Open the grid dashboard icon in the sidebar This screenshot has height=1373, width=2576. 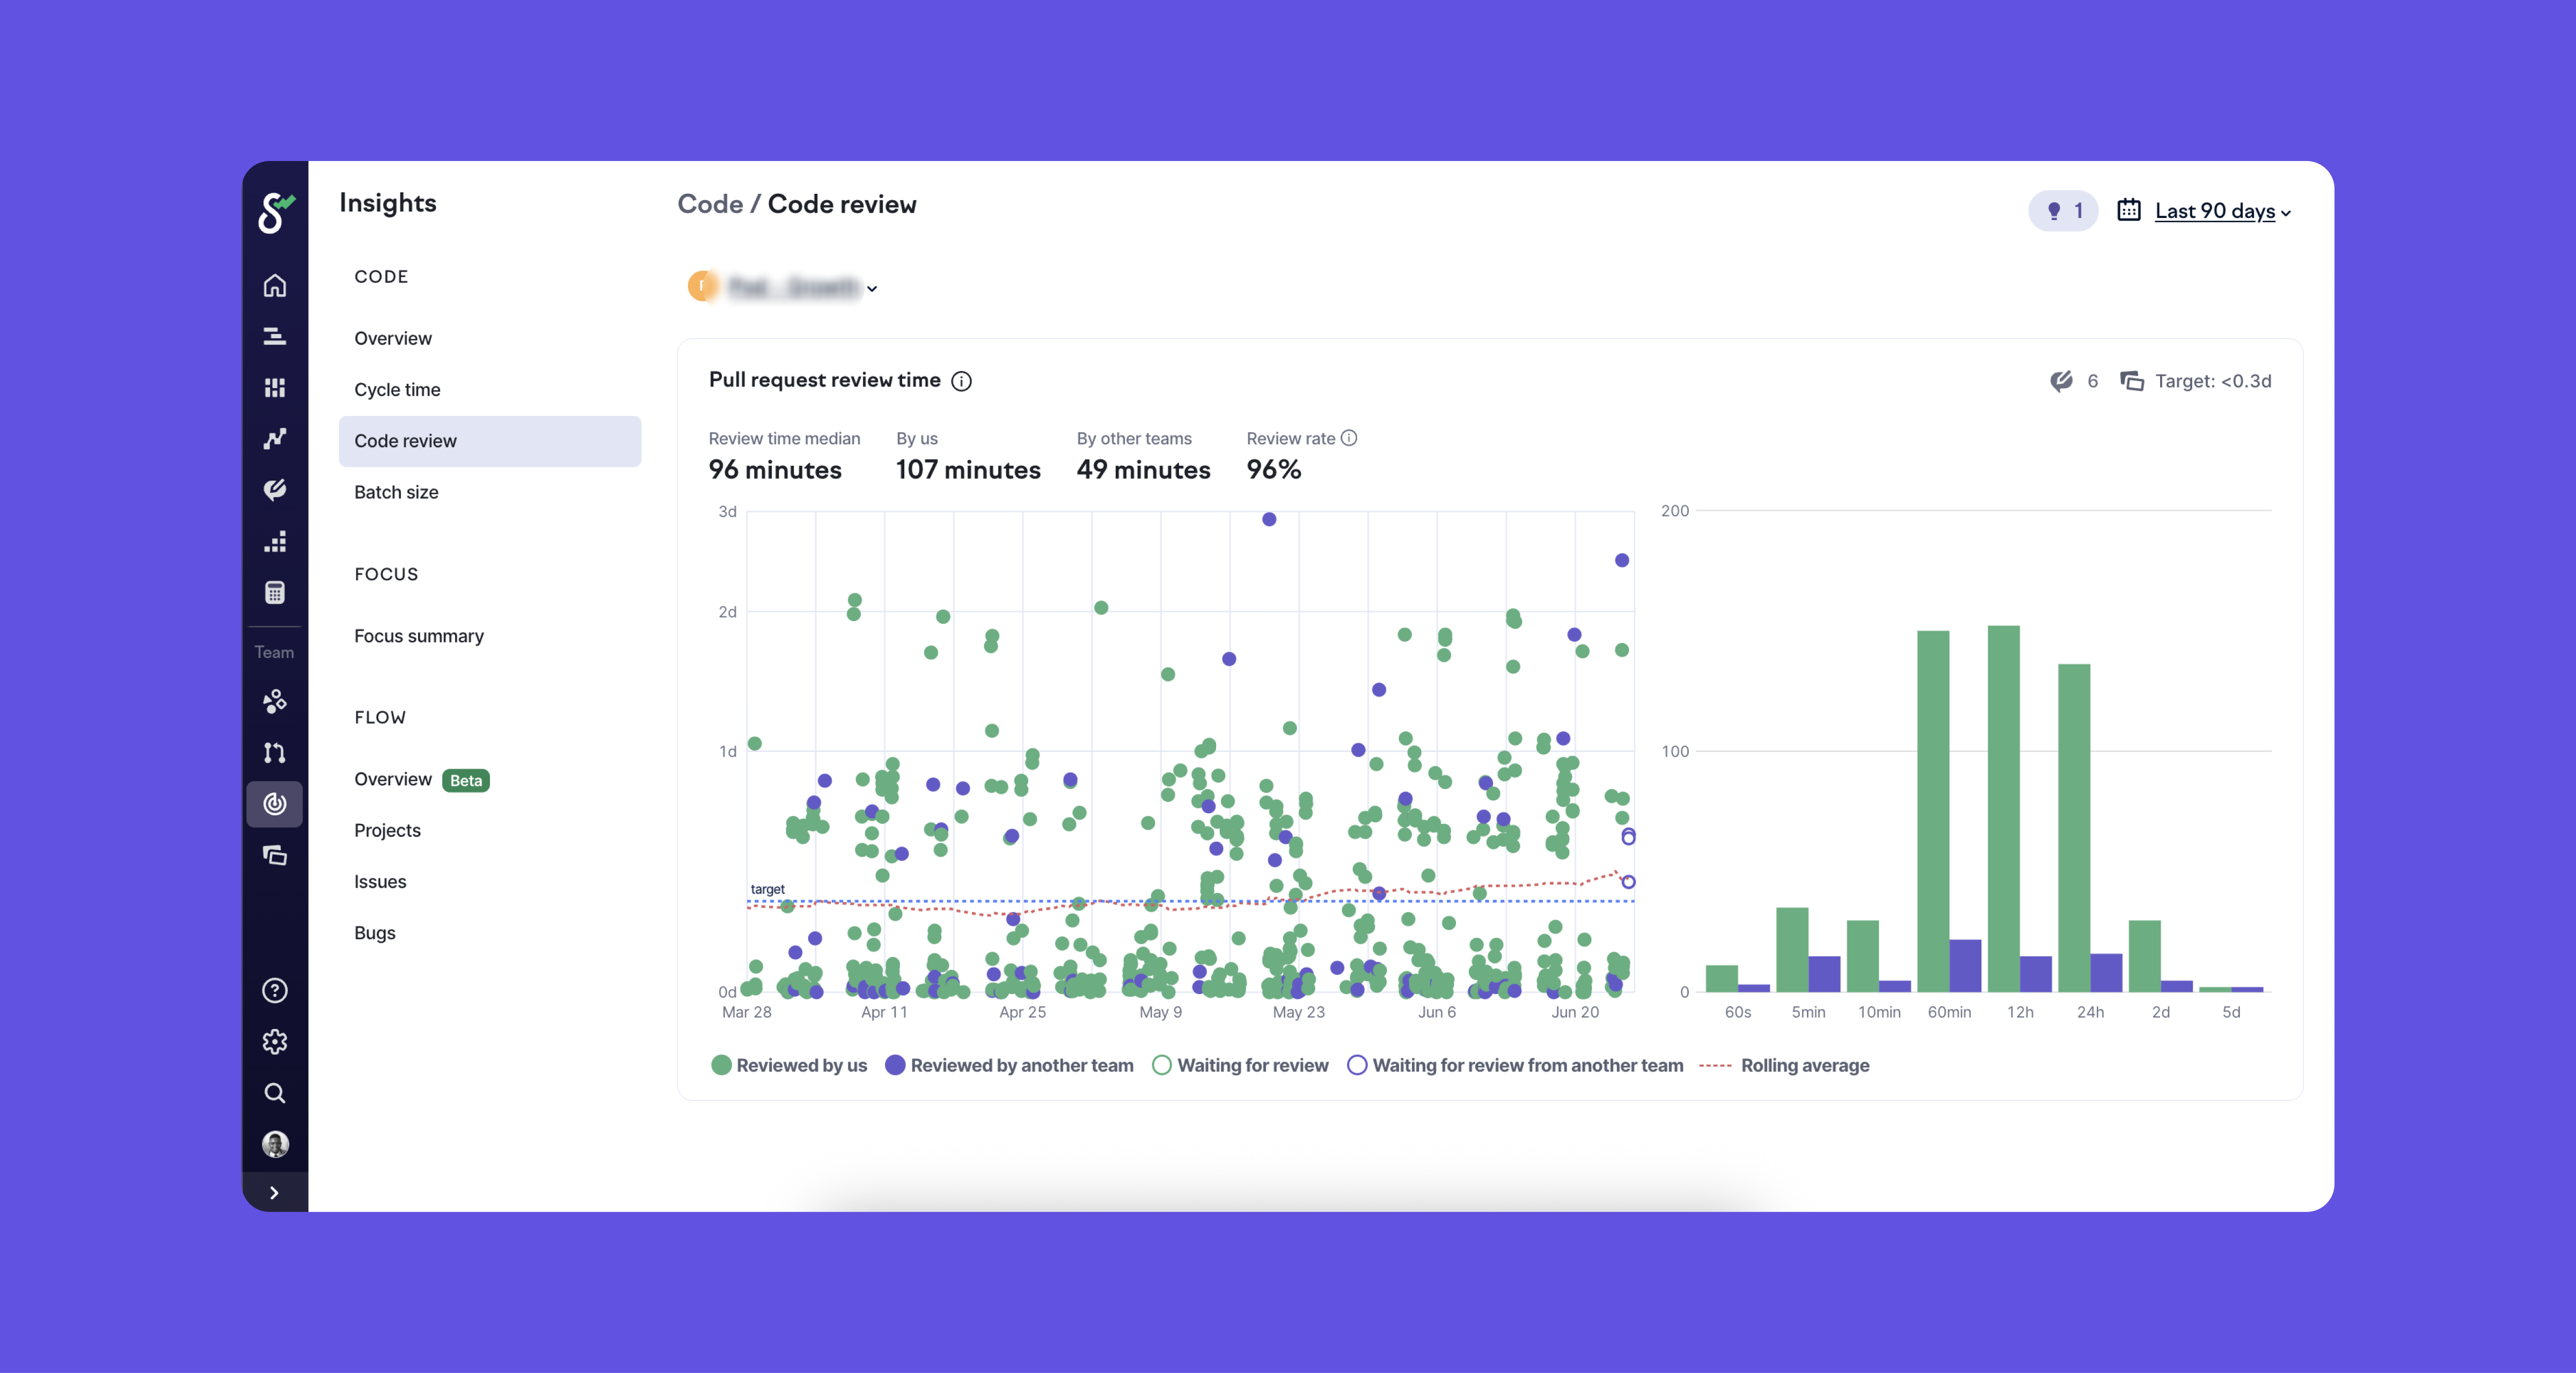pyautogui.click(x=274, y=388)
